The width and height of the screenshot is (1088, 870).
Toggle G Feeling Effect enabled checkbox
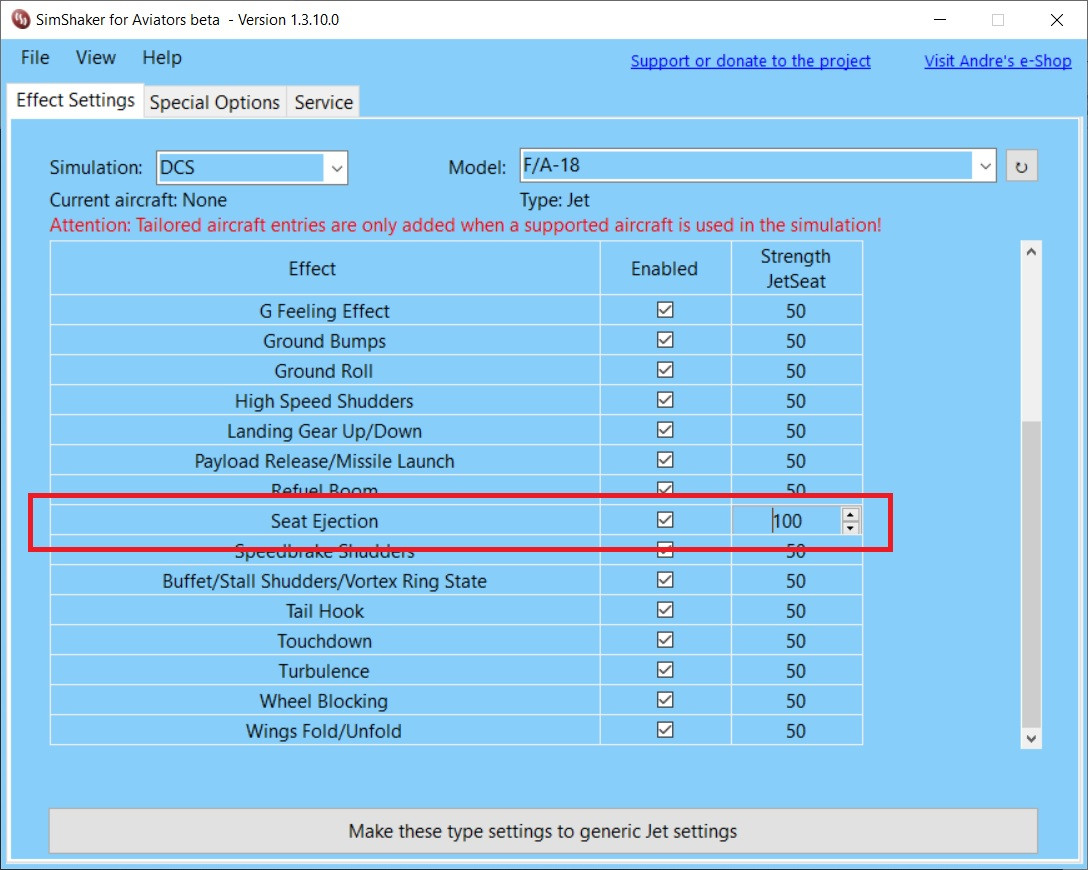pos(665,310)
